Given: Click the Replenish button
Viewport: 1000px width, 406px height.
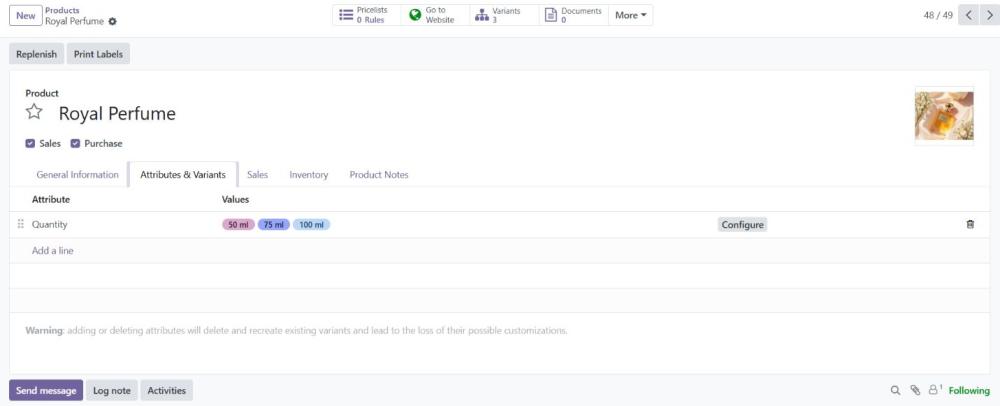Looking at the screenshot, I should tap(36, 54).
